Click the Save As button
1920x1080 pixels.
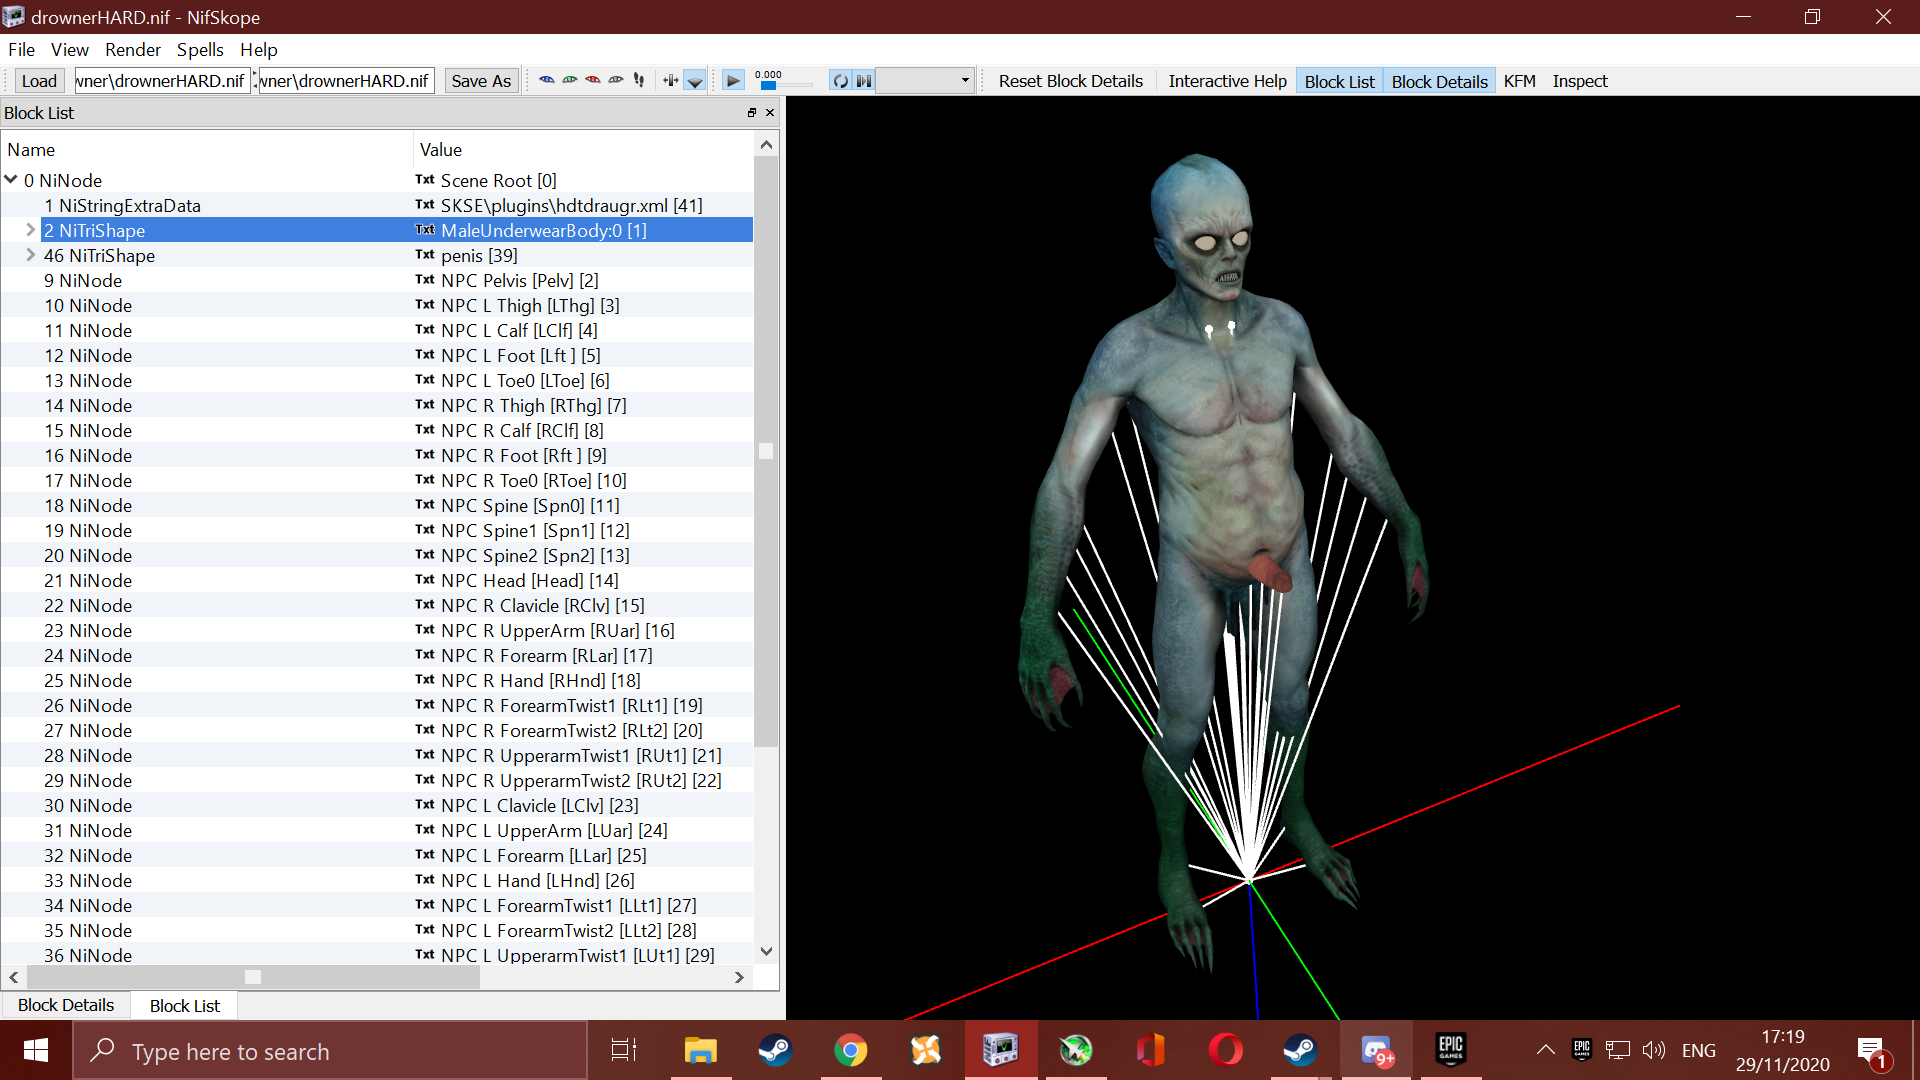coord(481,81)
